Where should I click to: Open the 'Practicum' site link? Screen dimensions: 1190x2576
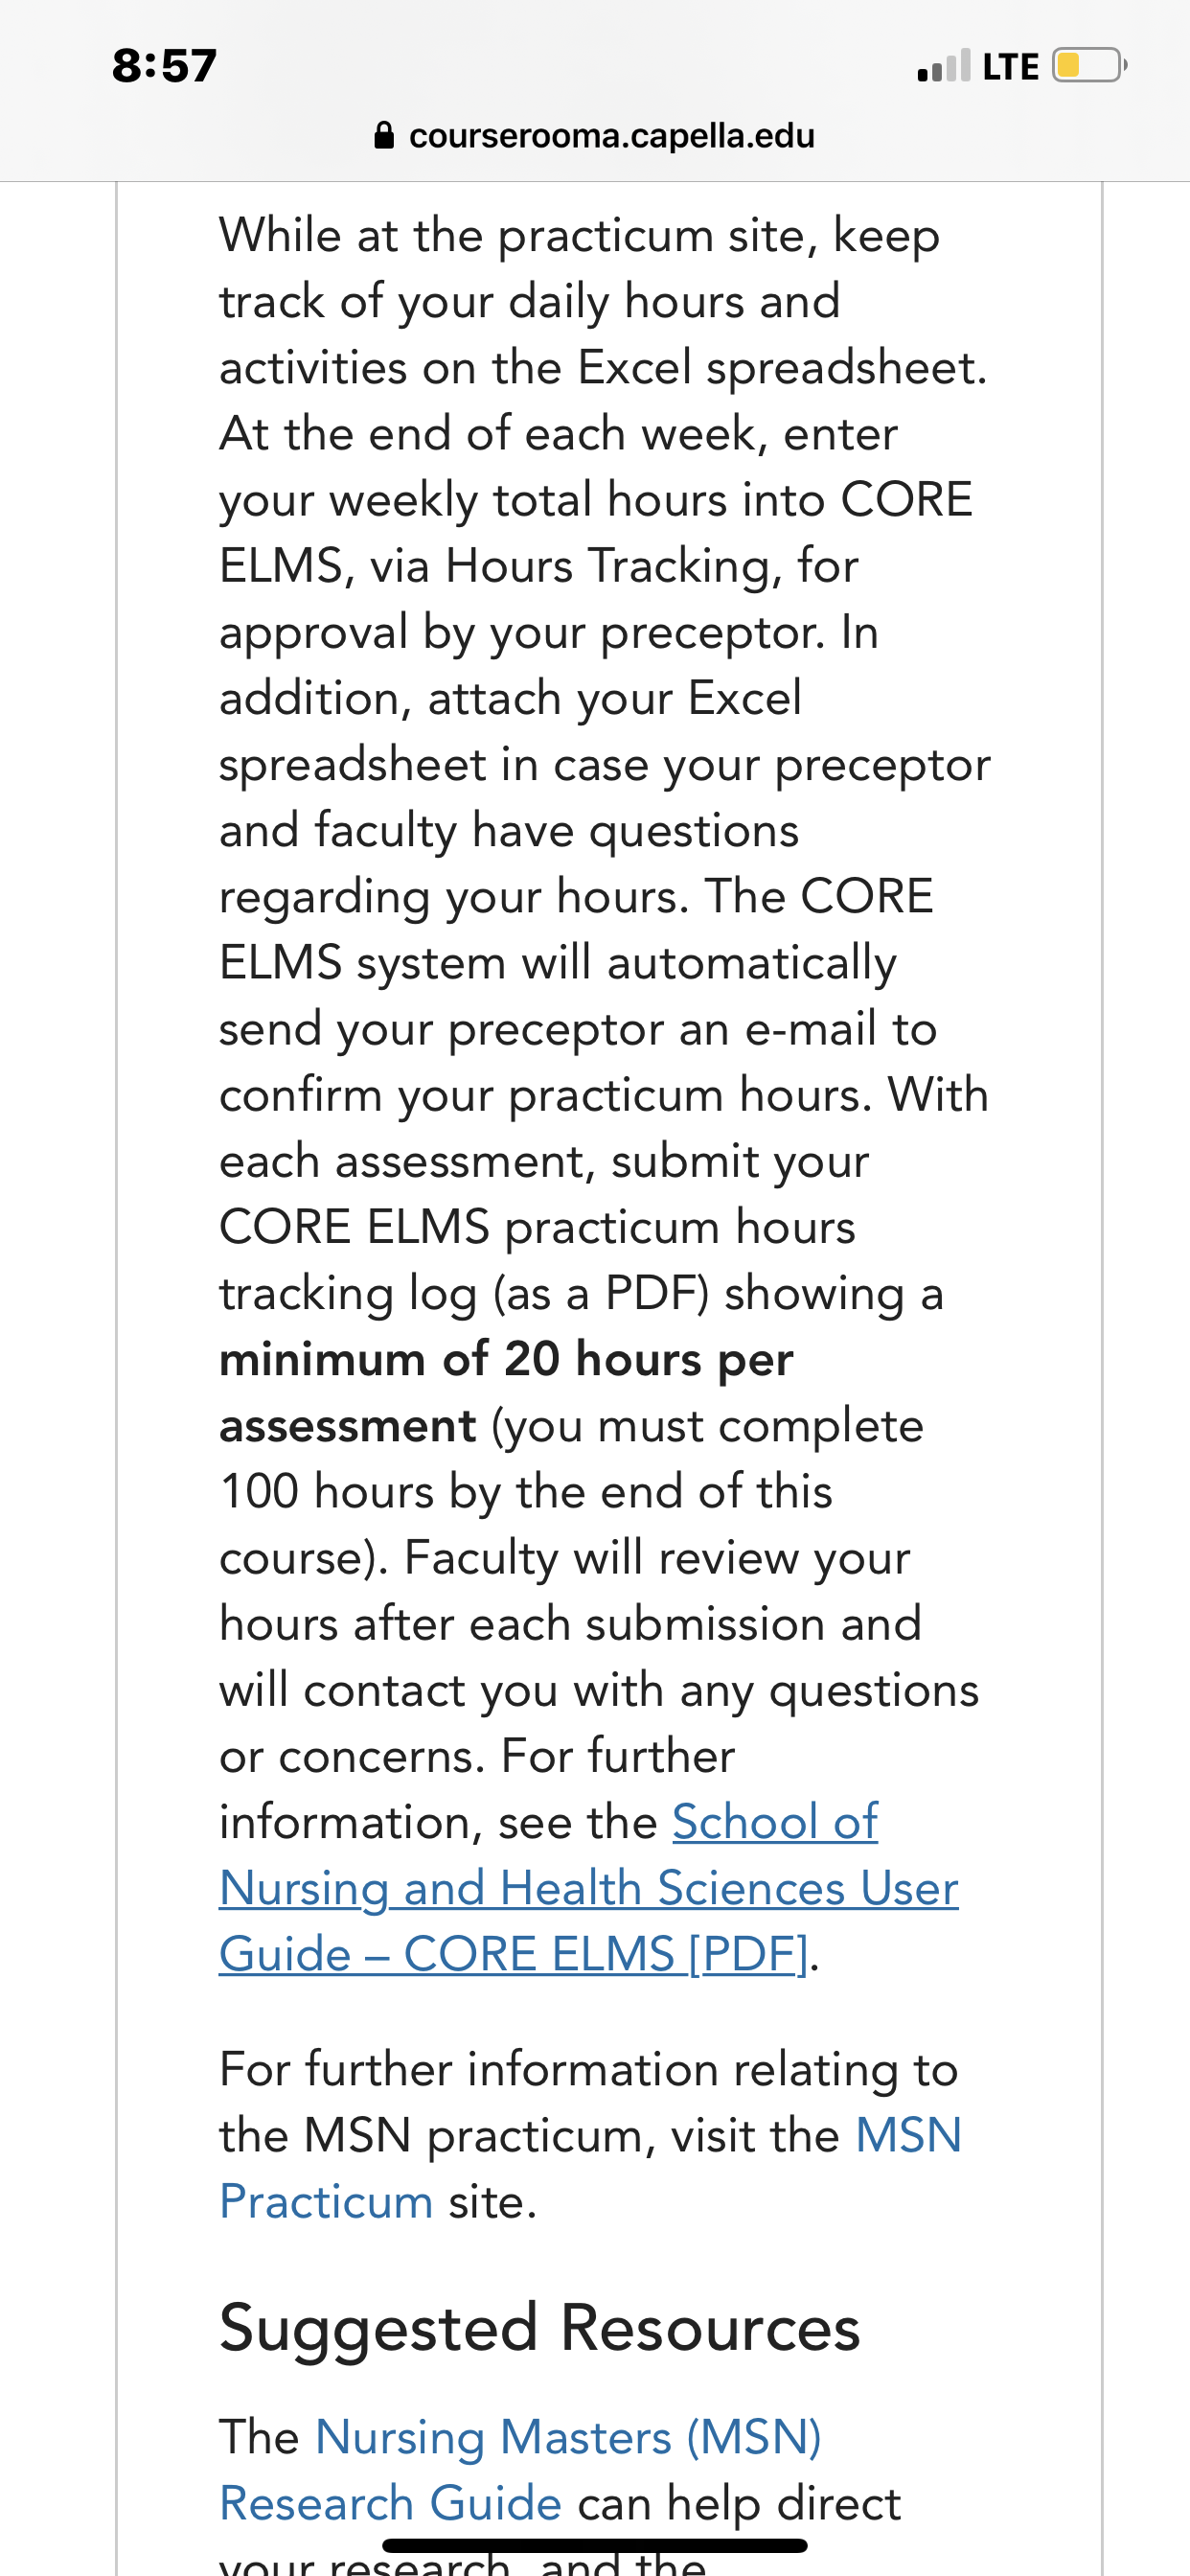326,2202
